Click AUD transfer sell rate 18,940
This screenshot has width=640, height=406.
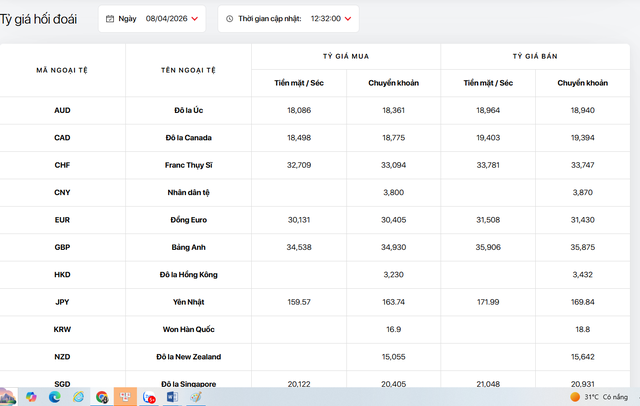(582, 110)
